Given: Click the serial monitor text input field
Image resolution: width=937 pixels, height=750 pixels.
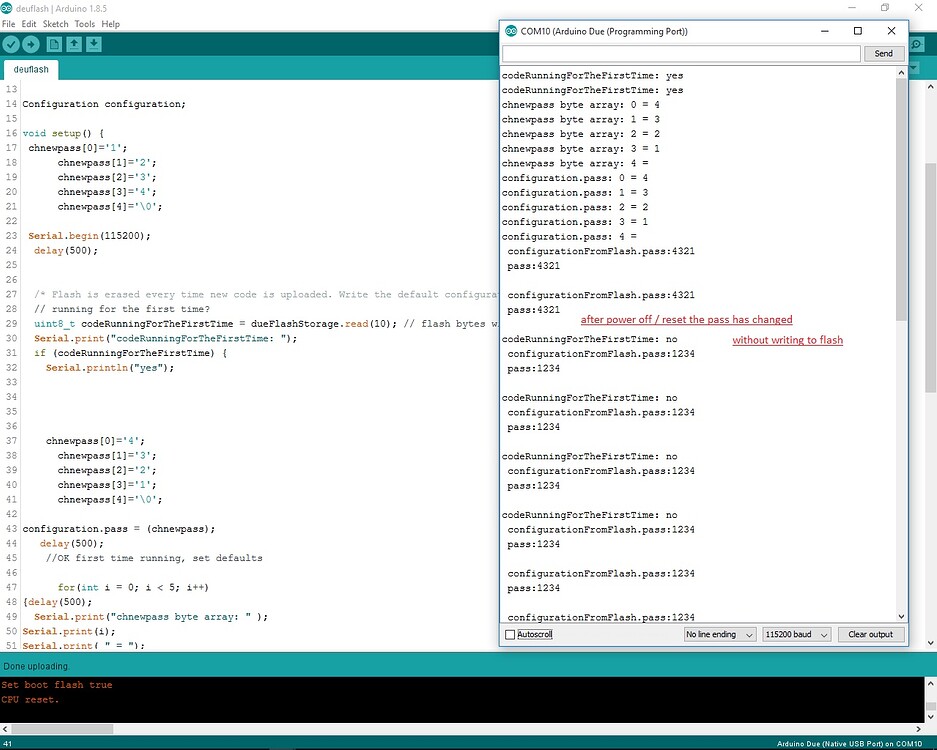Looking at the screenshot, I should click(x=680, y=53).
